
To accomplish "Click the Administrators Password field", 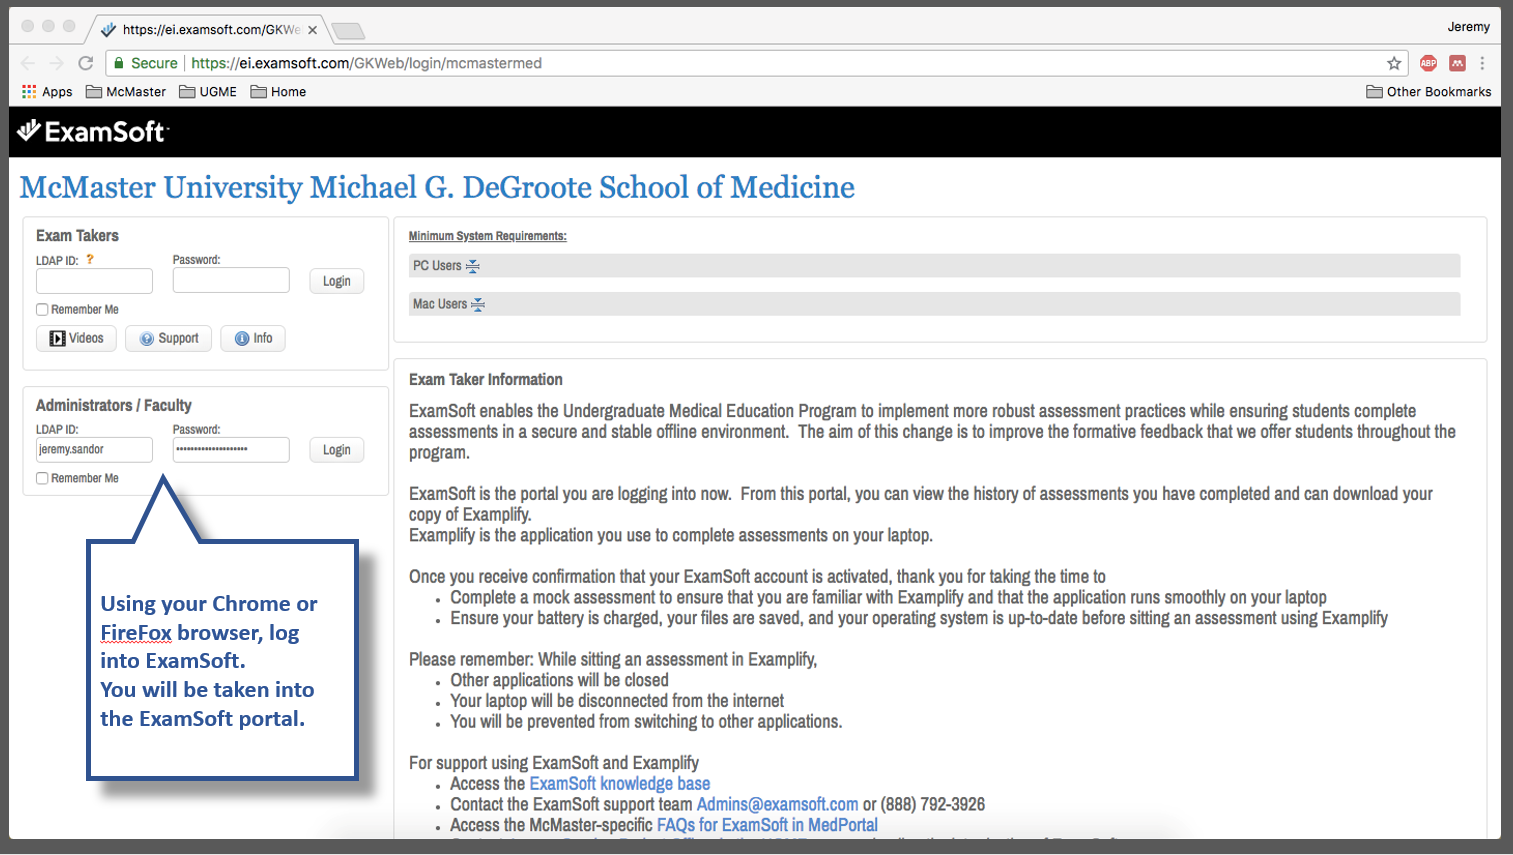I will click(231, 450).
